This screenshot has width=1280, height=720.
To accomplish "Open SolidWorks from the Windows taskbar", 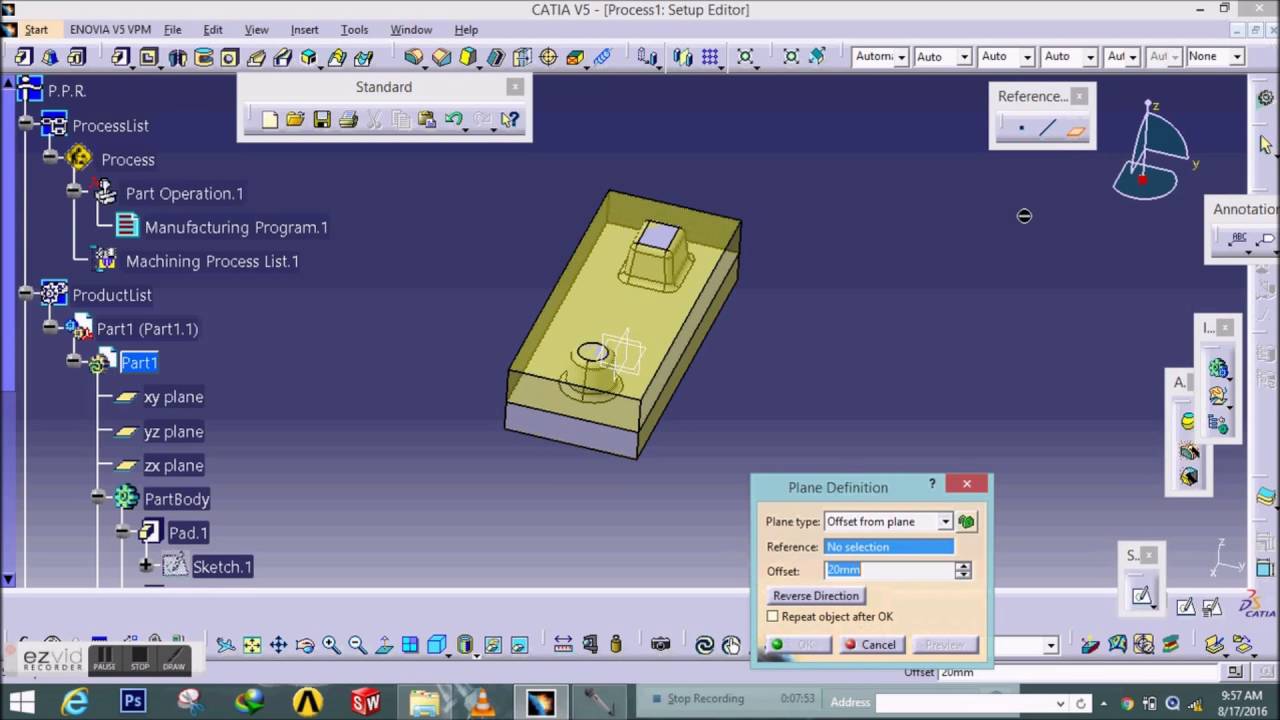I will [x=365, y=702].
